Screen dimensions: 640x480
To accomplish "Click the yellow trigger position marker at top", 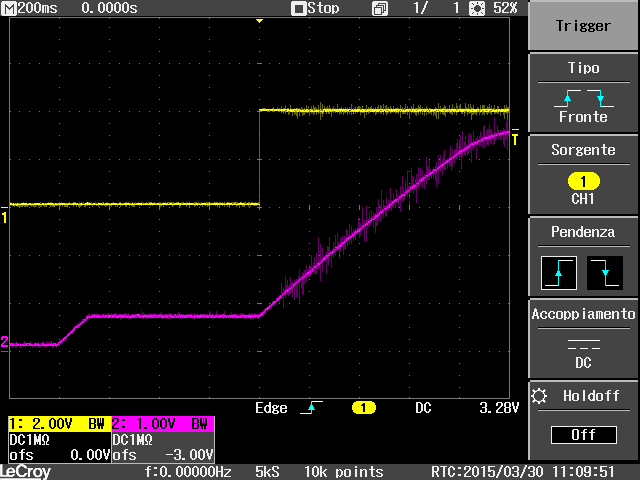I will click(259, 21).
